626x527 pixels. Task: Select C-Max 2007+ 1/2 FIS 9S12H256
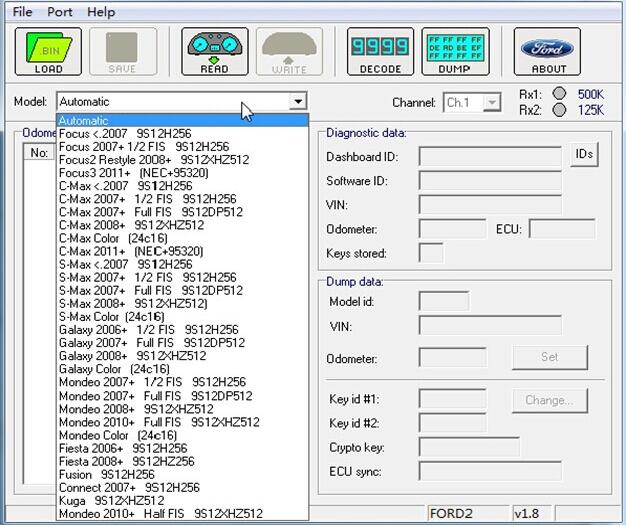point(182,199)
